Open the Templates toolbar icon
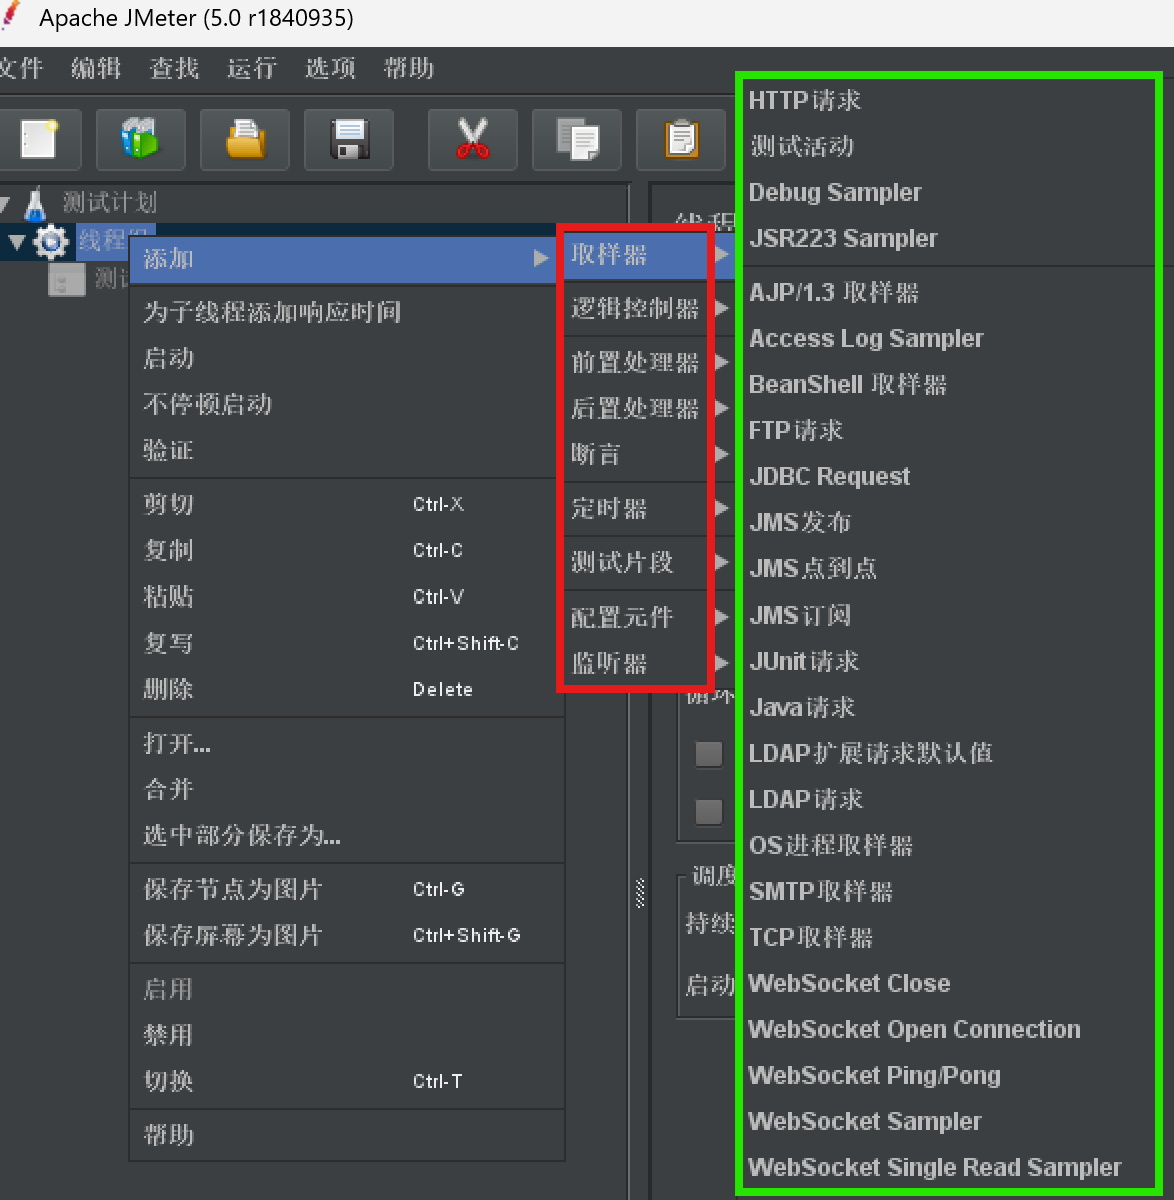Image resolution: width=1174 pixels, height=1200 pixels. [x=141, y=139]
